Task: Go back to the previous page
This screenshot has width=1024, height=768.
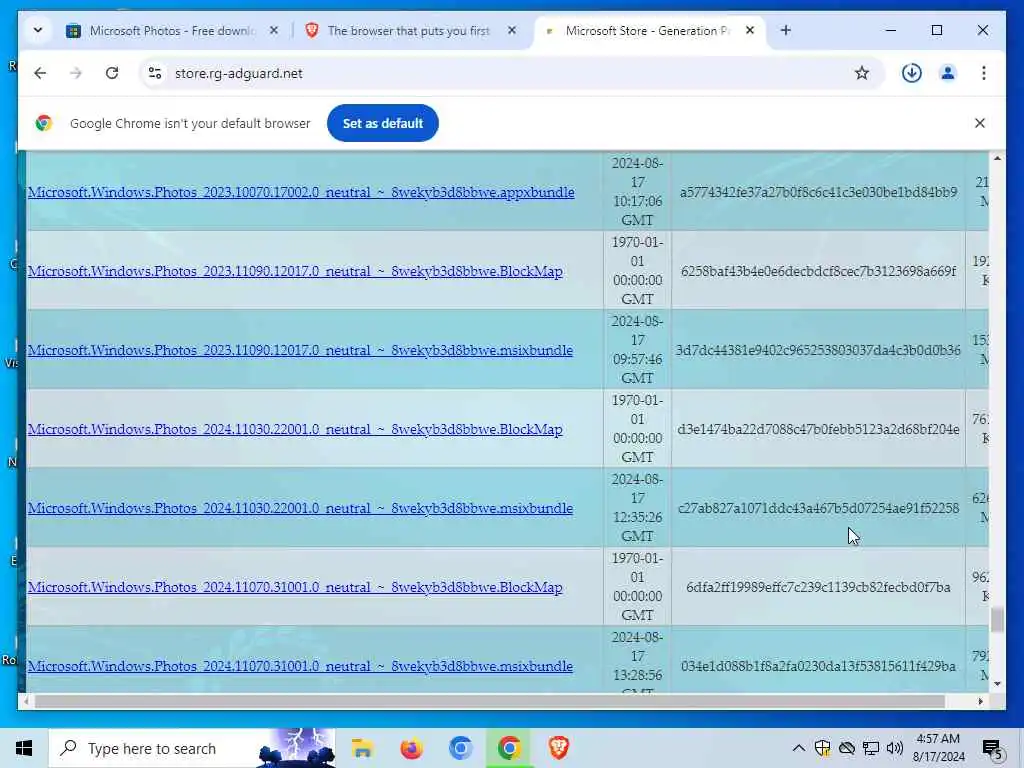Action: 40,73
